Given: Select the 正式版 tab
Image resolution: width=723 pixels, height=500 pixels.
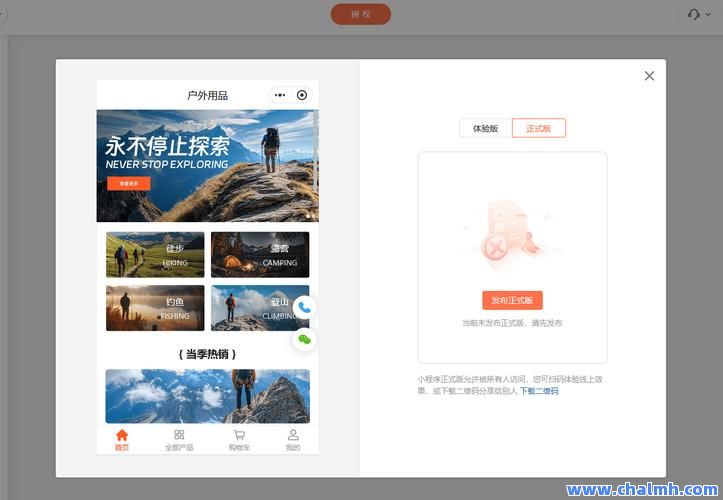Looking at the screenshot, I should (x=539, y=128).
